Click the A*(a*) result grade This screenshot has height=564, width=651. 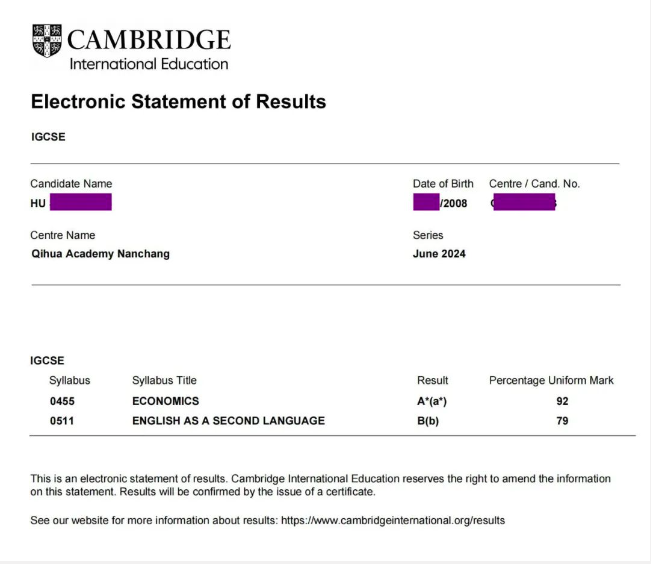(x=432, y=401)
